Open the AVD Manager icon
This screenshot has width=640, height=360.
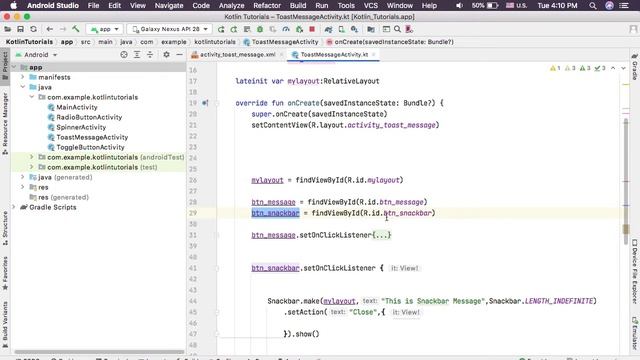click(341, 29)
